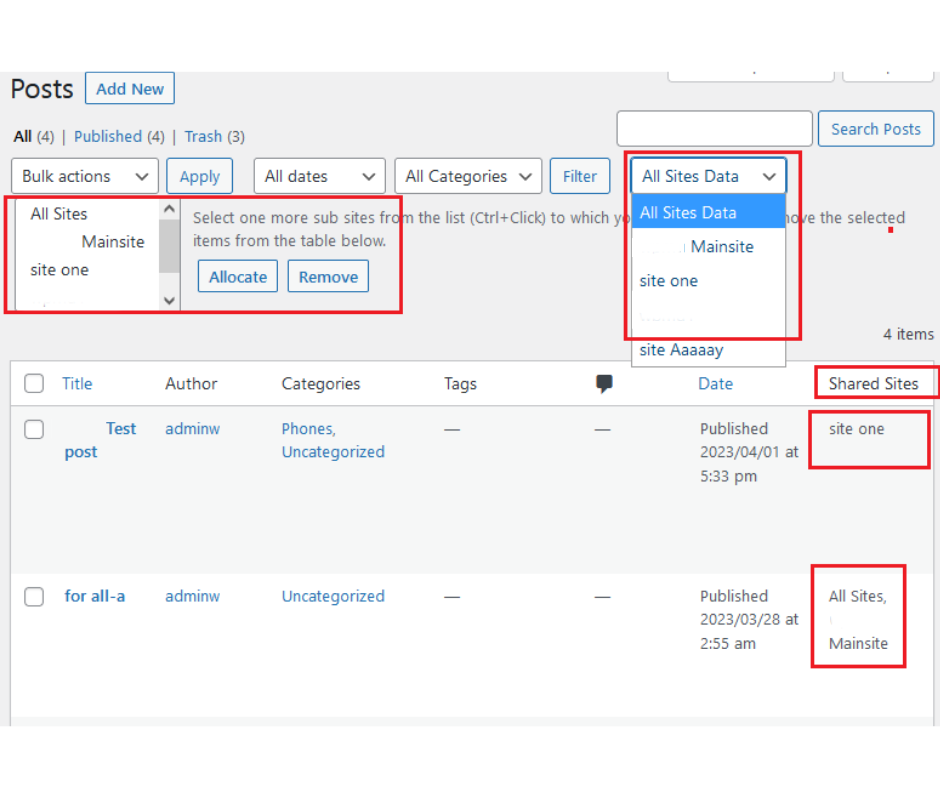Click sub sites listbox scroll down arrow

[170, 300]
